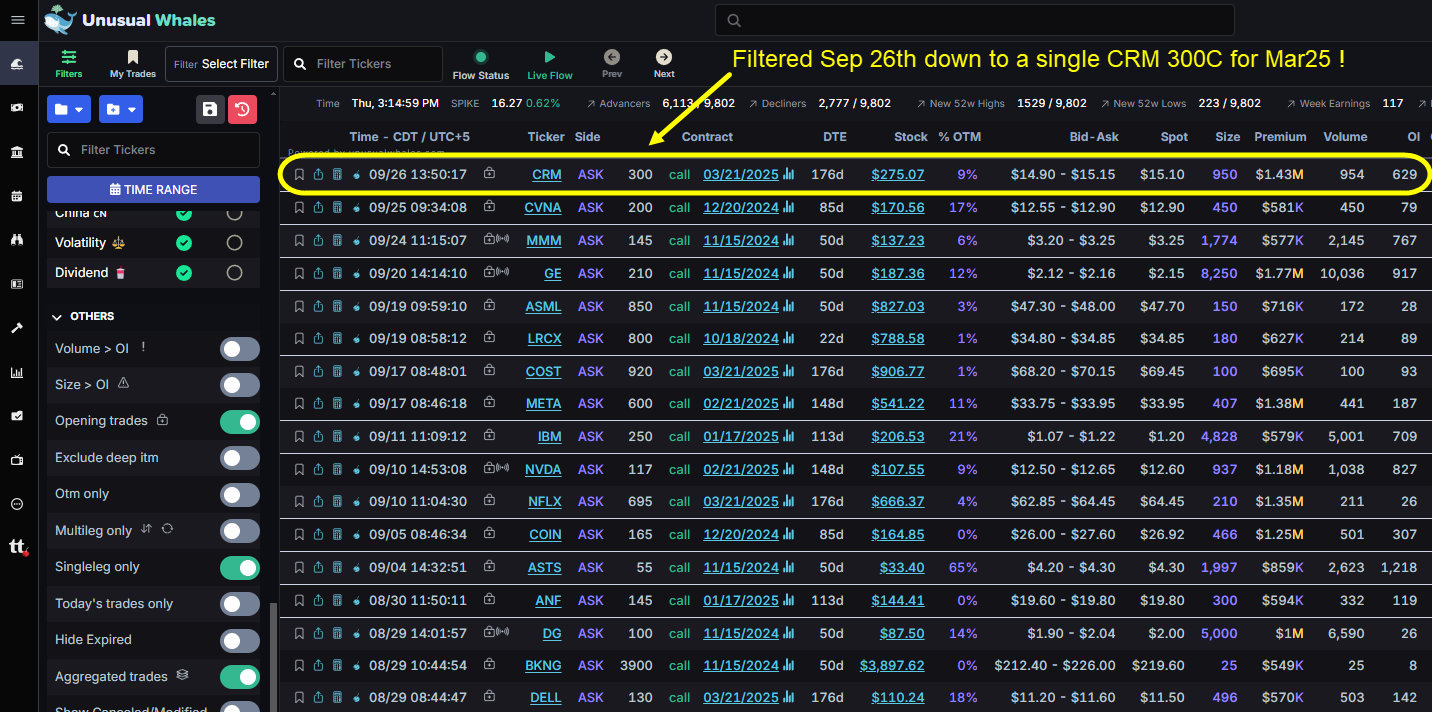Image resolution: width=1432 pixels, height=712 pixels.
Task: Open the hamburger menu in the sidebar
Action: tap(17, 19)
